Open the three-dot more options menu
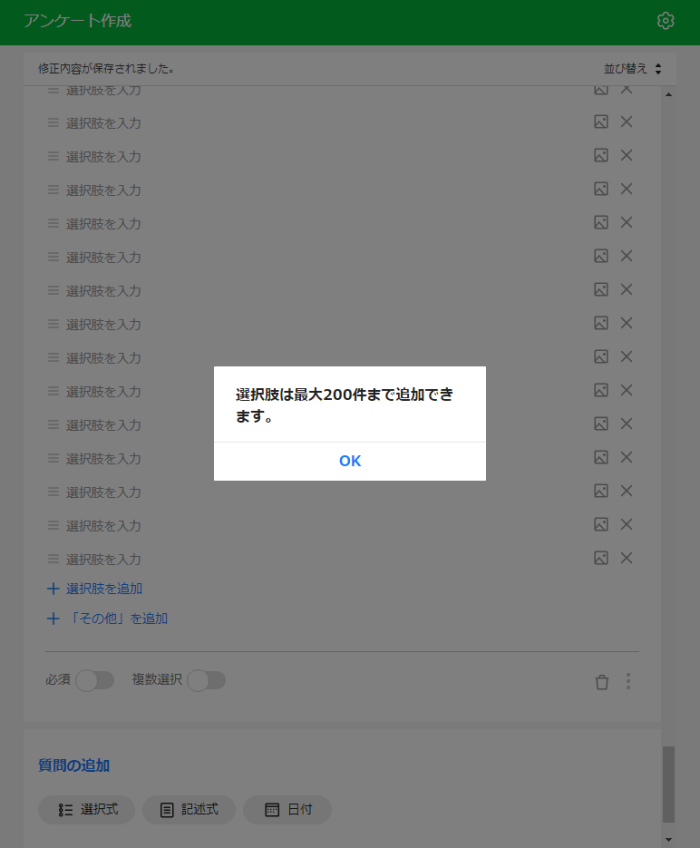This screenshot has width=700, height=848. (628, 681)
